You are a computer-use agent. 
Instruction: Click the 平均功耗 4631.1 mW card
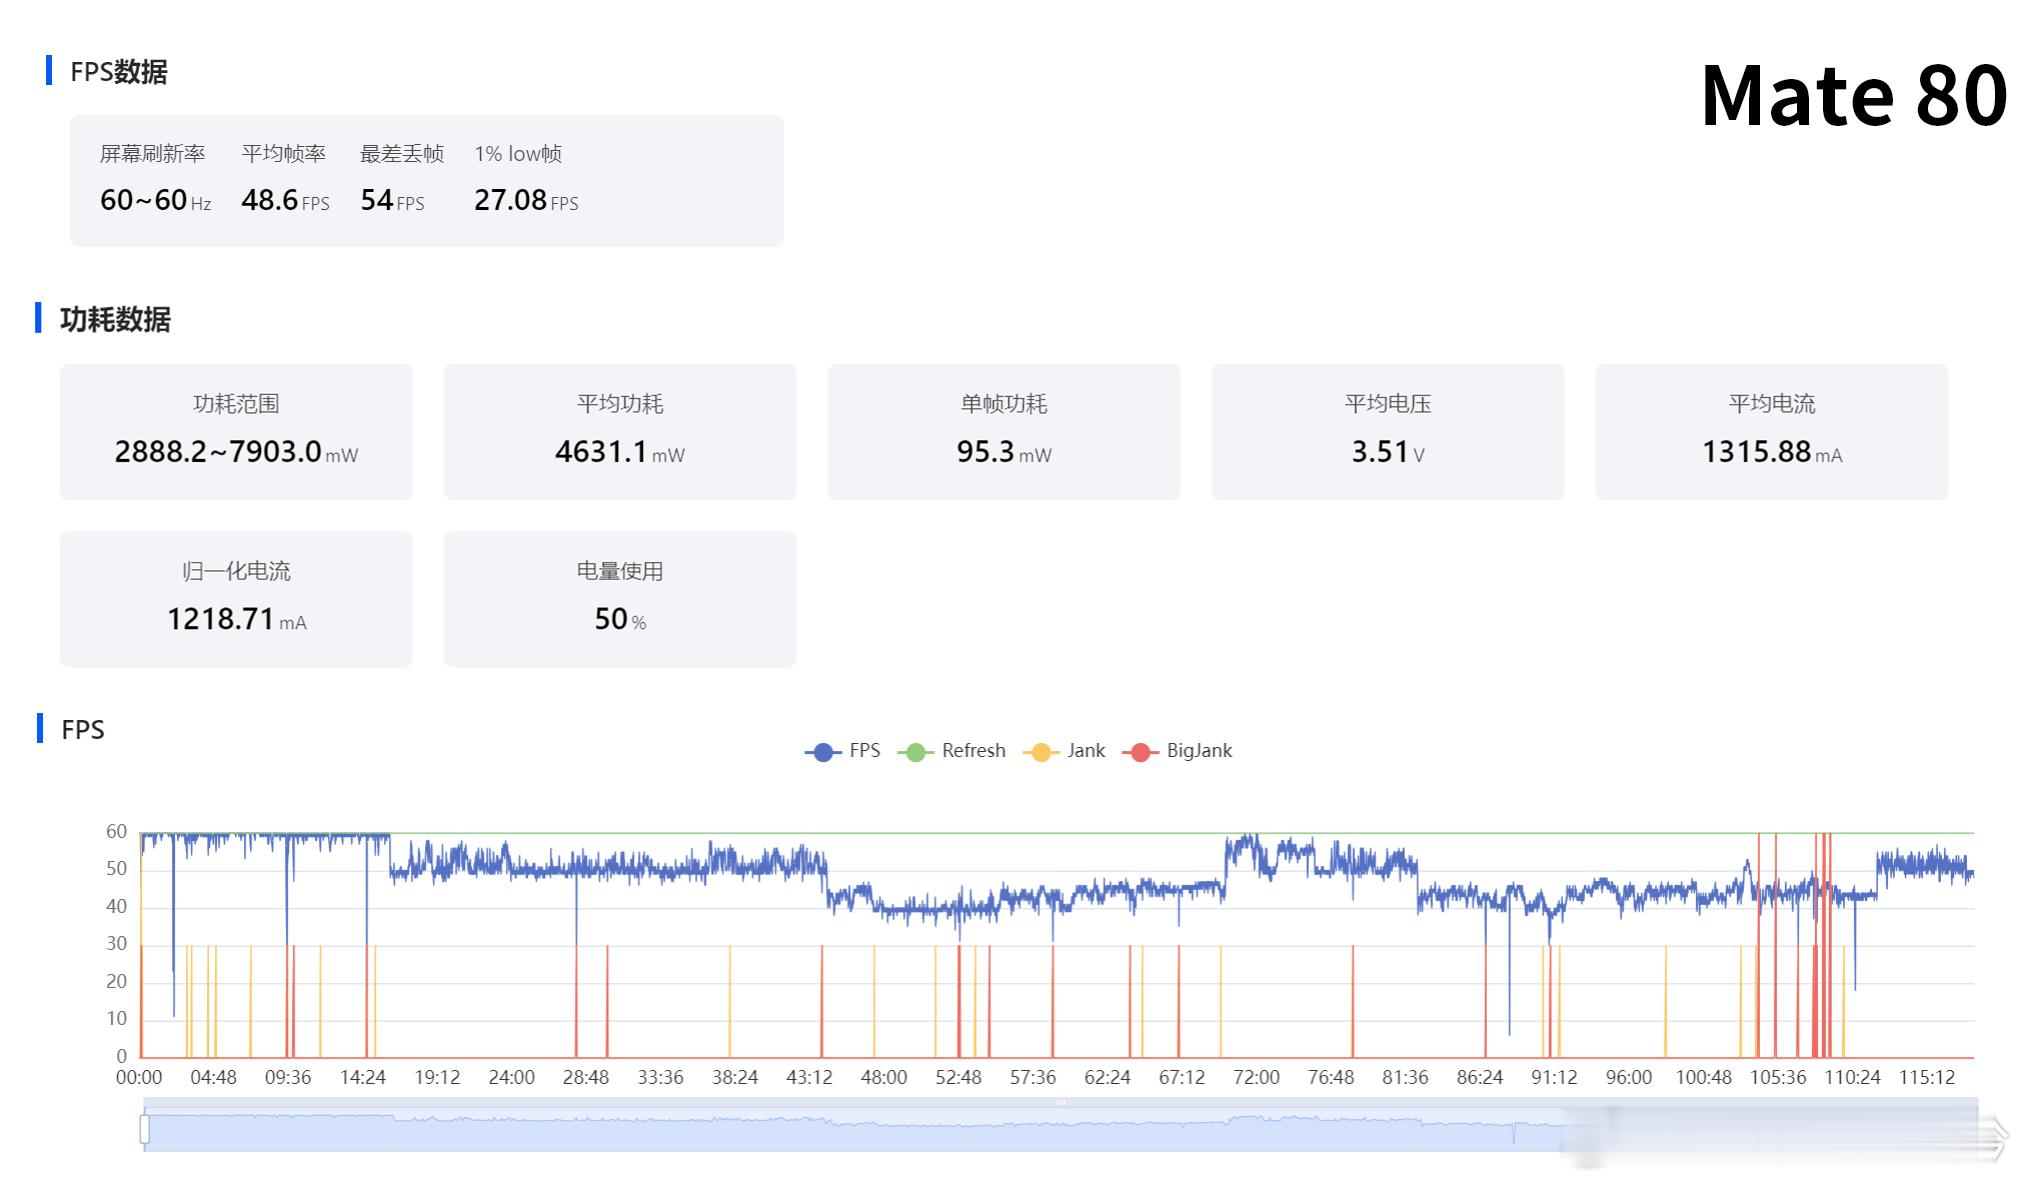coord(620,432)
